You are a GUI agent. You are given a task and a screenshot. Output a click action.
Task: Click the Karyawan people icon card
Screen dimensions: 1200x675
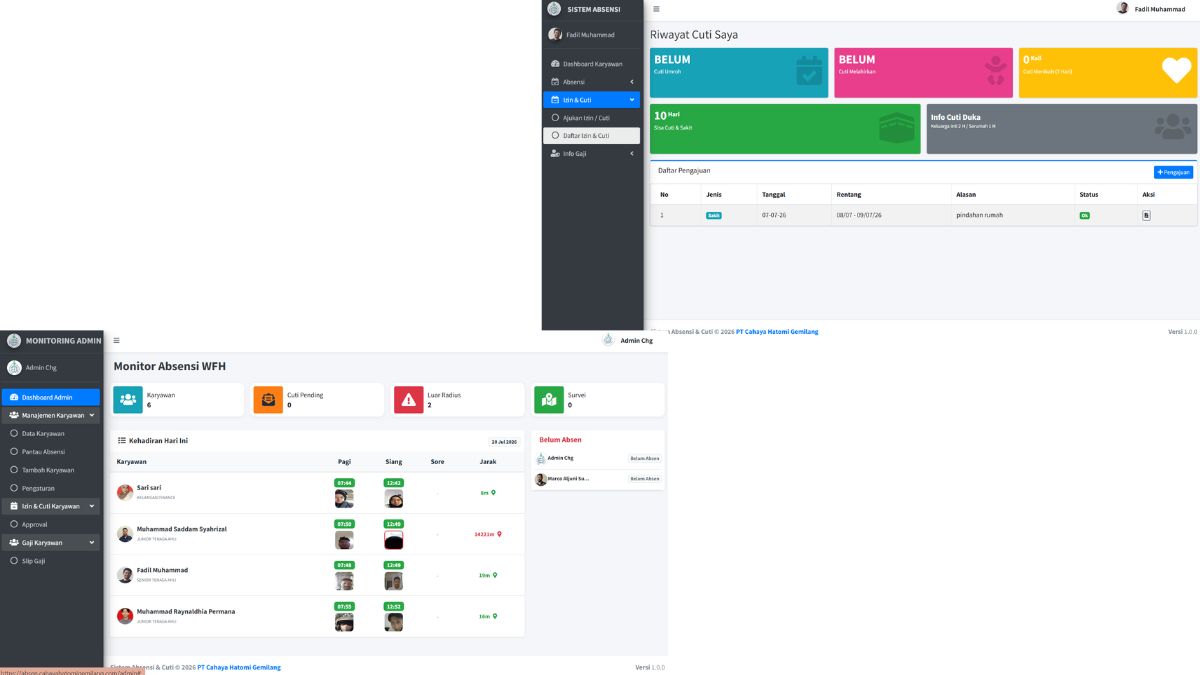click(128, 400)
